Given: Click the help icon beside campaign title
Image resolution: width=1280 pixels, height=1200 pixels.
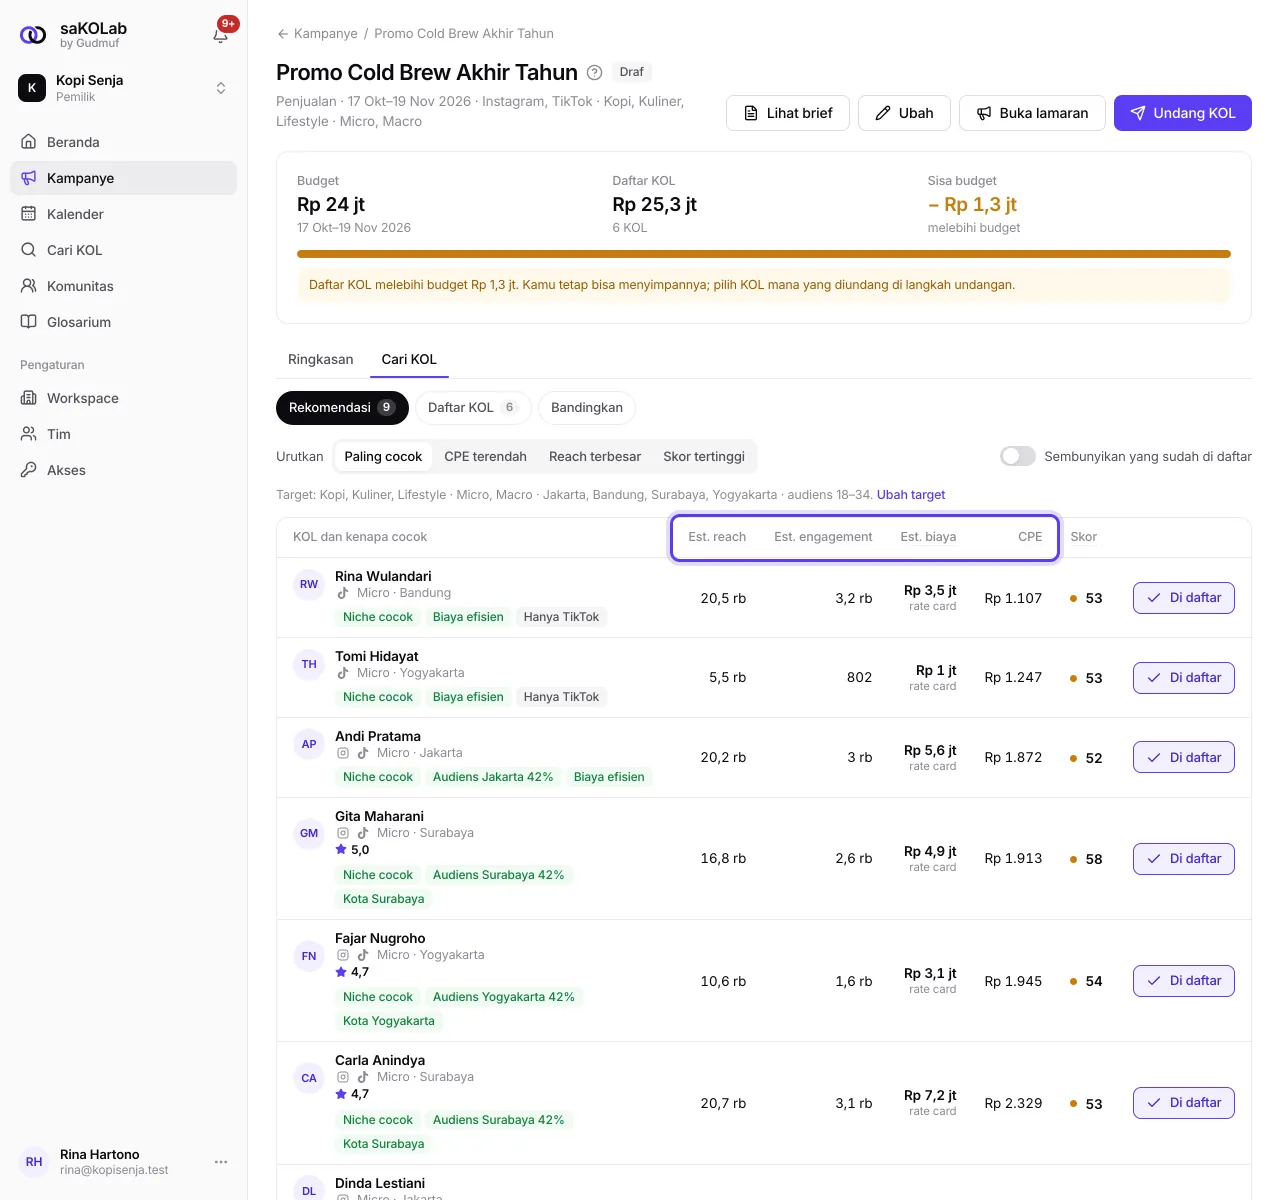Looking at the screenshot, I should (594, 72).
